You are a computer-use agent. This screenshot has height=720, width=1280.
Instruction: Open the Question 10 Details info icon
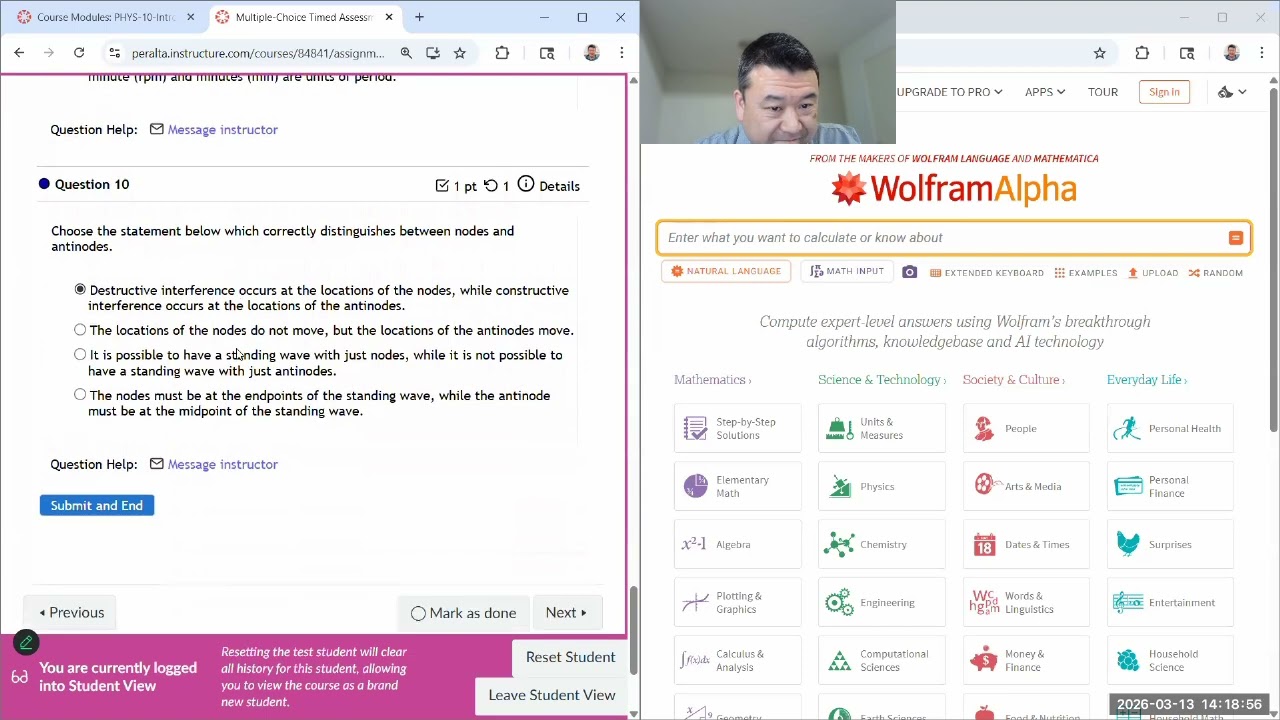(526, 185)
